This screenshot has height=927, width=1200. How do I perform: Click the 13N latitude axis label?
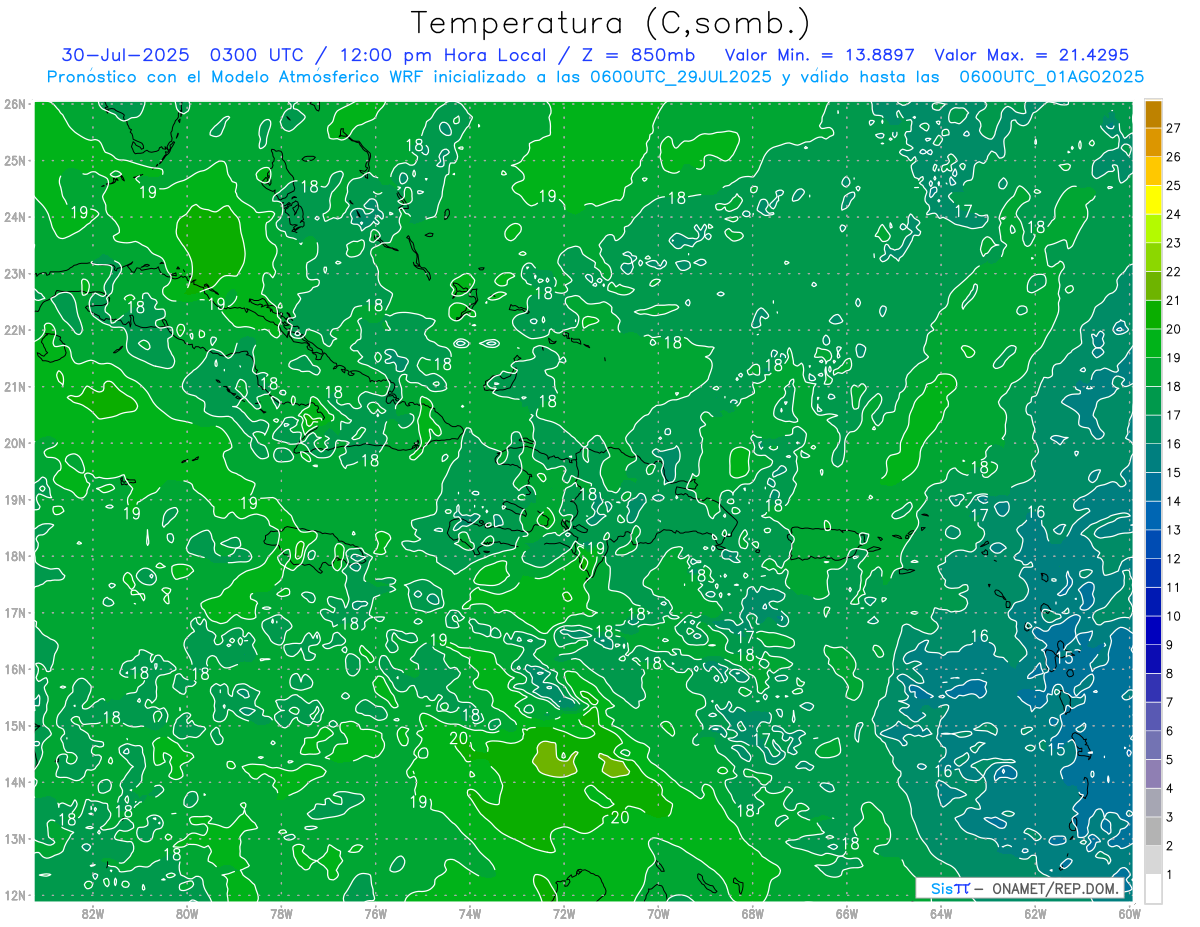(14, 838)
